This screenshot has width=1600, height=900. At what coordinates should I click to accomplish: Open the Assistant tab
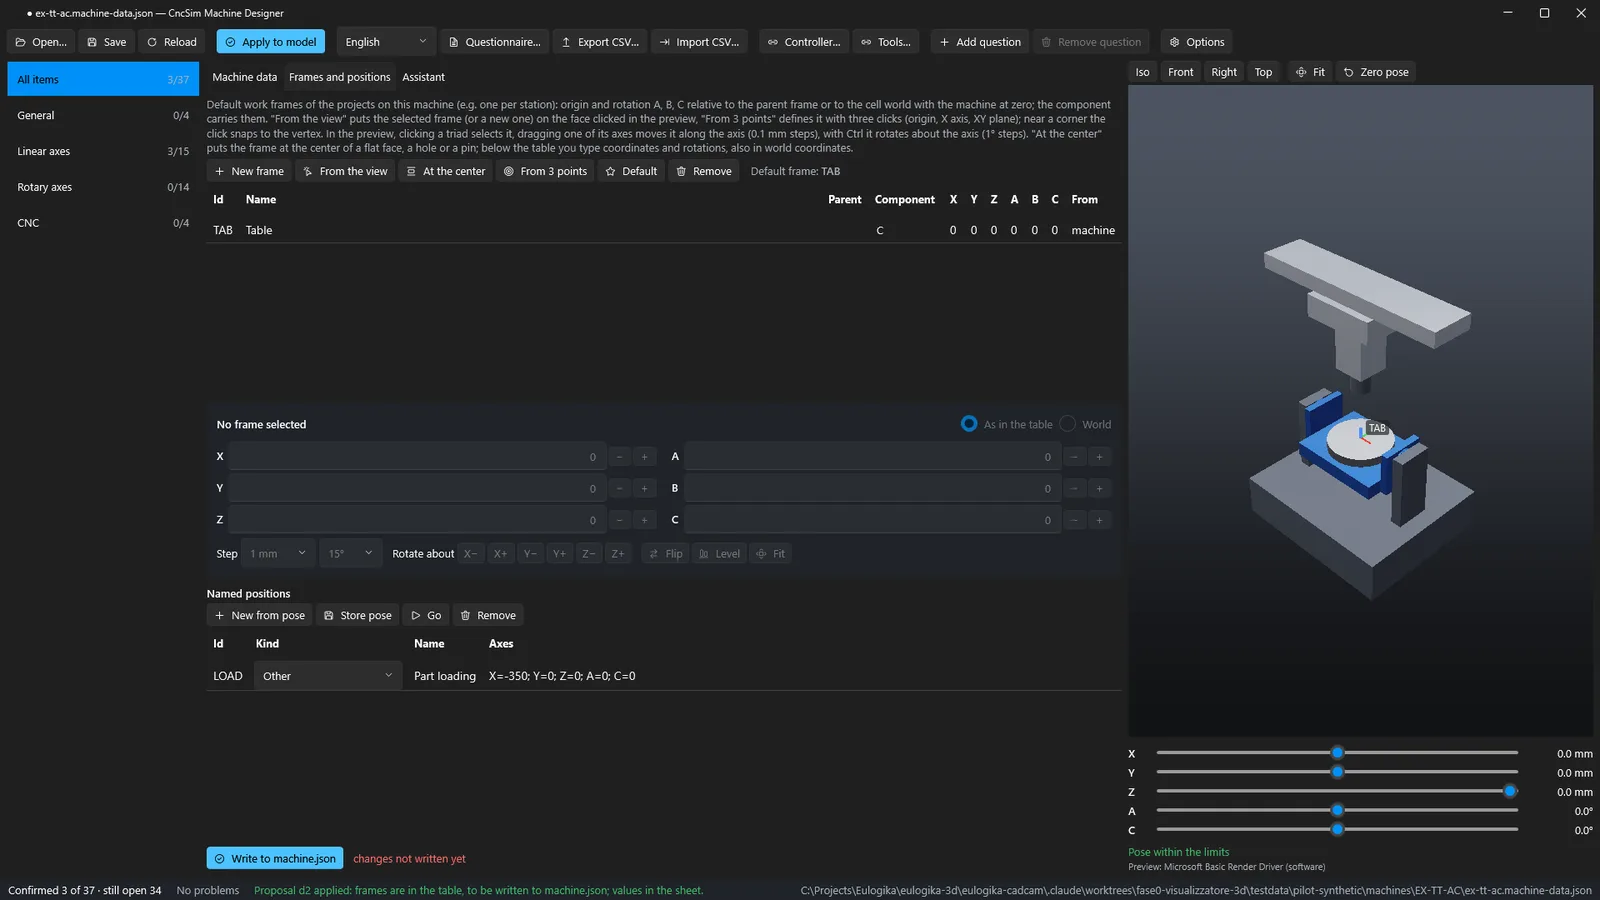point(423,77)
